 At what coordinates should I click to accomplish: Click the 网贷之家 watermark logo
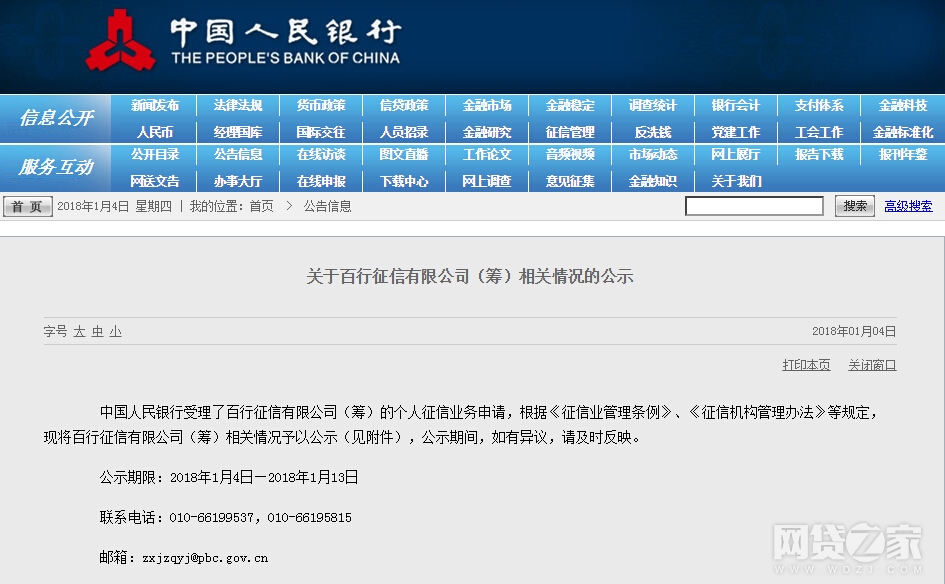point(846,545)
